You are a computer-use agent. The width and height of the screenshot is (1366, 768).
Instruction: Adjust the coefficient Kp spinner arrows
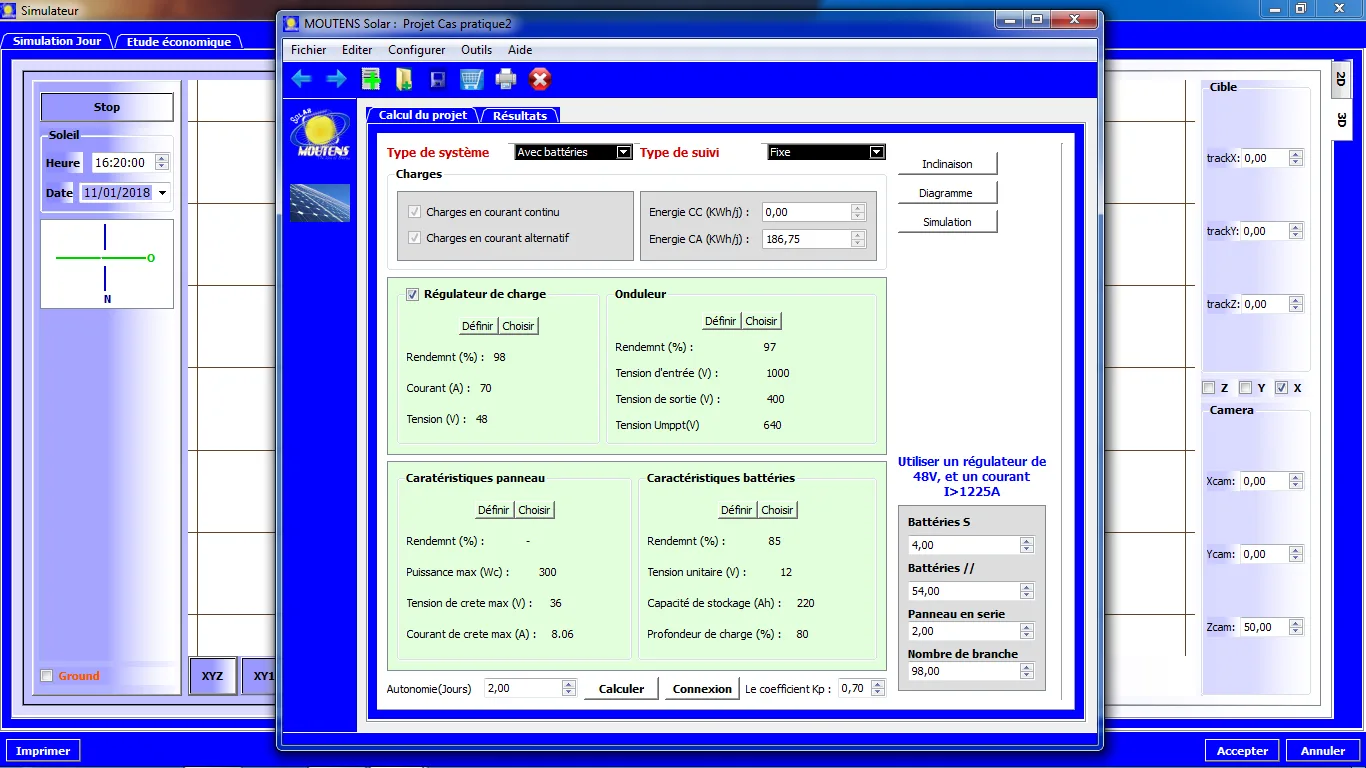tap(878, 688)
